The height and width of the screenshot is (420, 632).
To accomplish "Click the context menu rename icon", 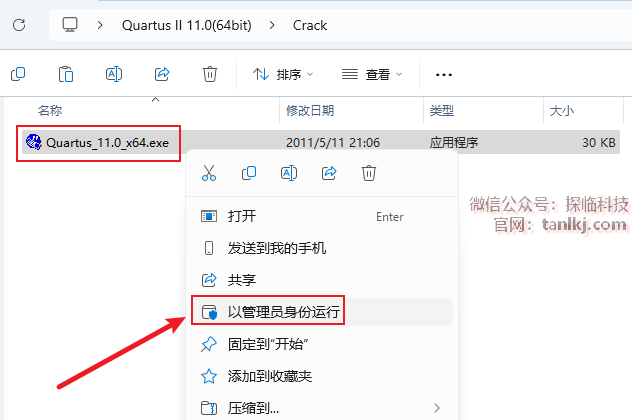I will tap(289, 173).
